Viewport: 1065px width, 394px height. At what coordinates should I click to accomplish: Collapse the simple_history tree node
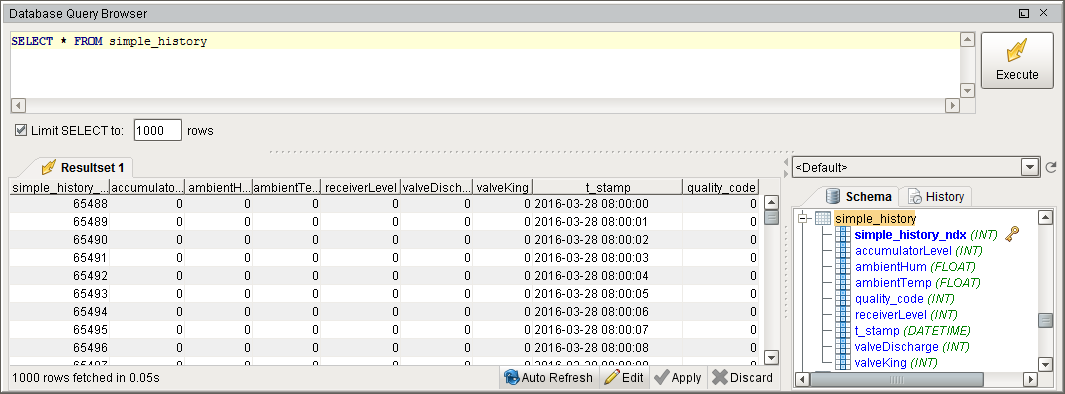click(803, 218)
